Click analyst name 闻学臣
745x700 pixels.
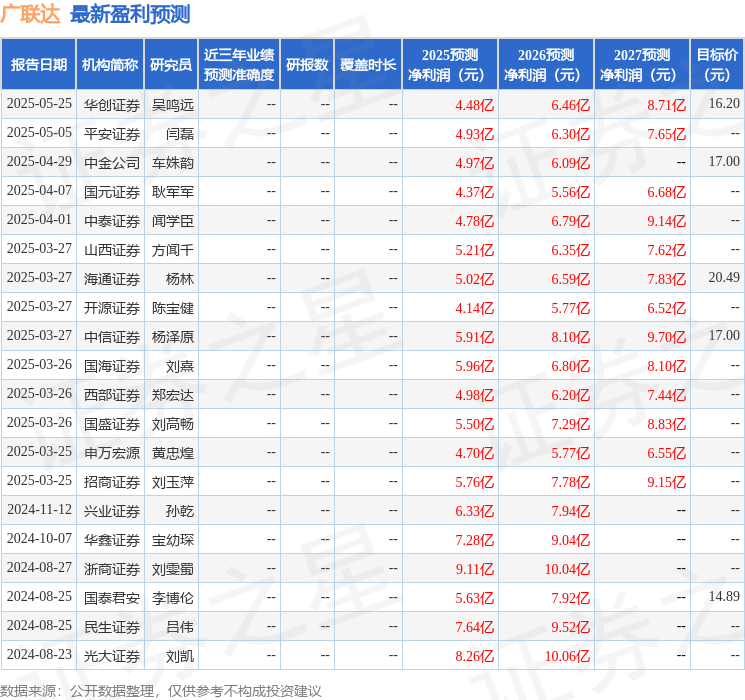coord(172,221)
